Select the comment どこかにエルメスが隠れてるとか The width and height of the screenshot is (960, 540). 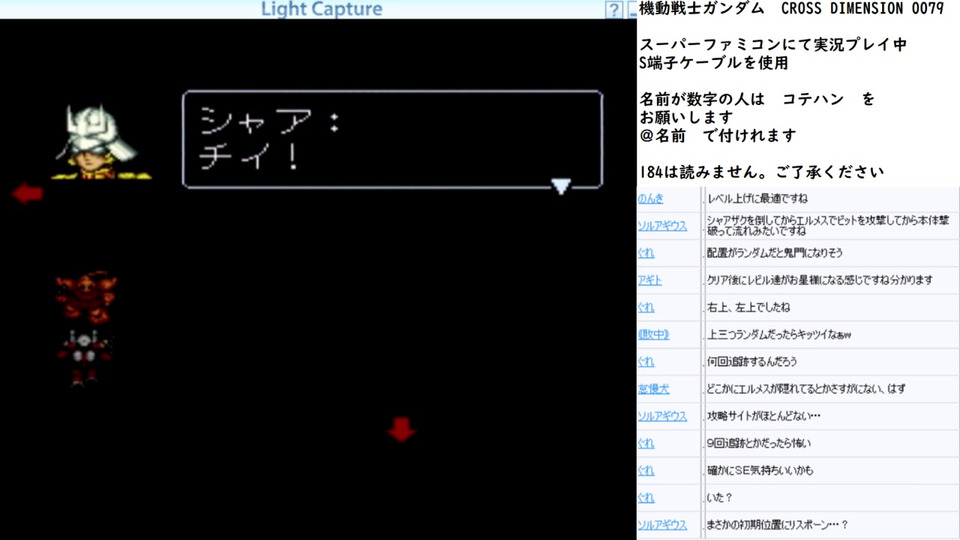pyautogui.click(x=806, y=389)
